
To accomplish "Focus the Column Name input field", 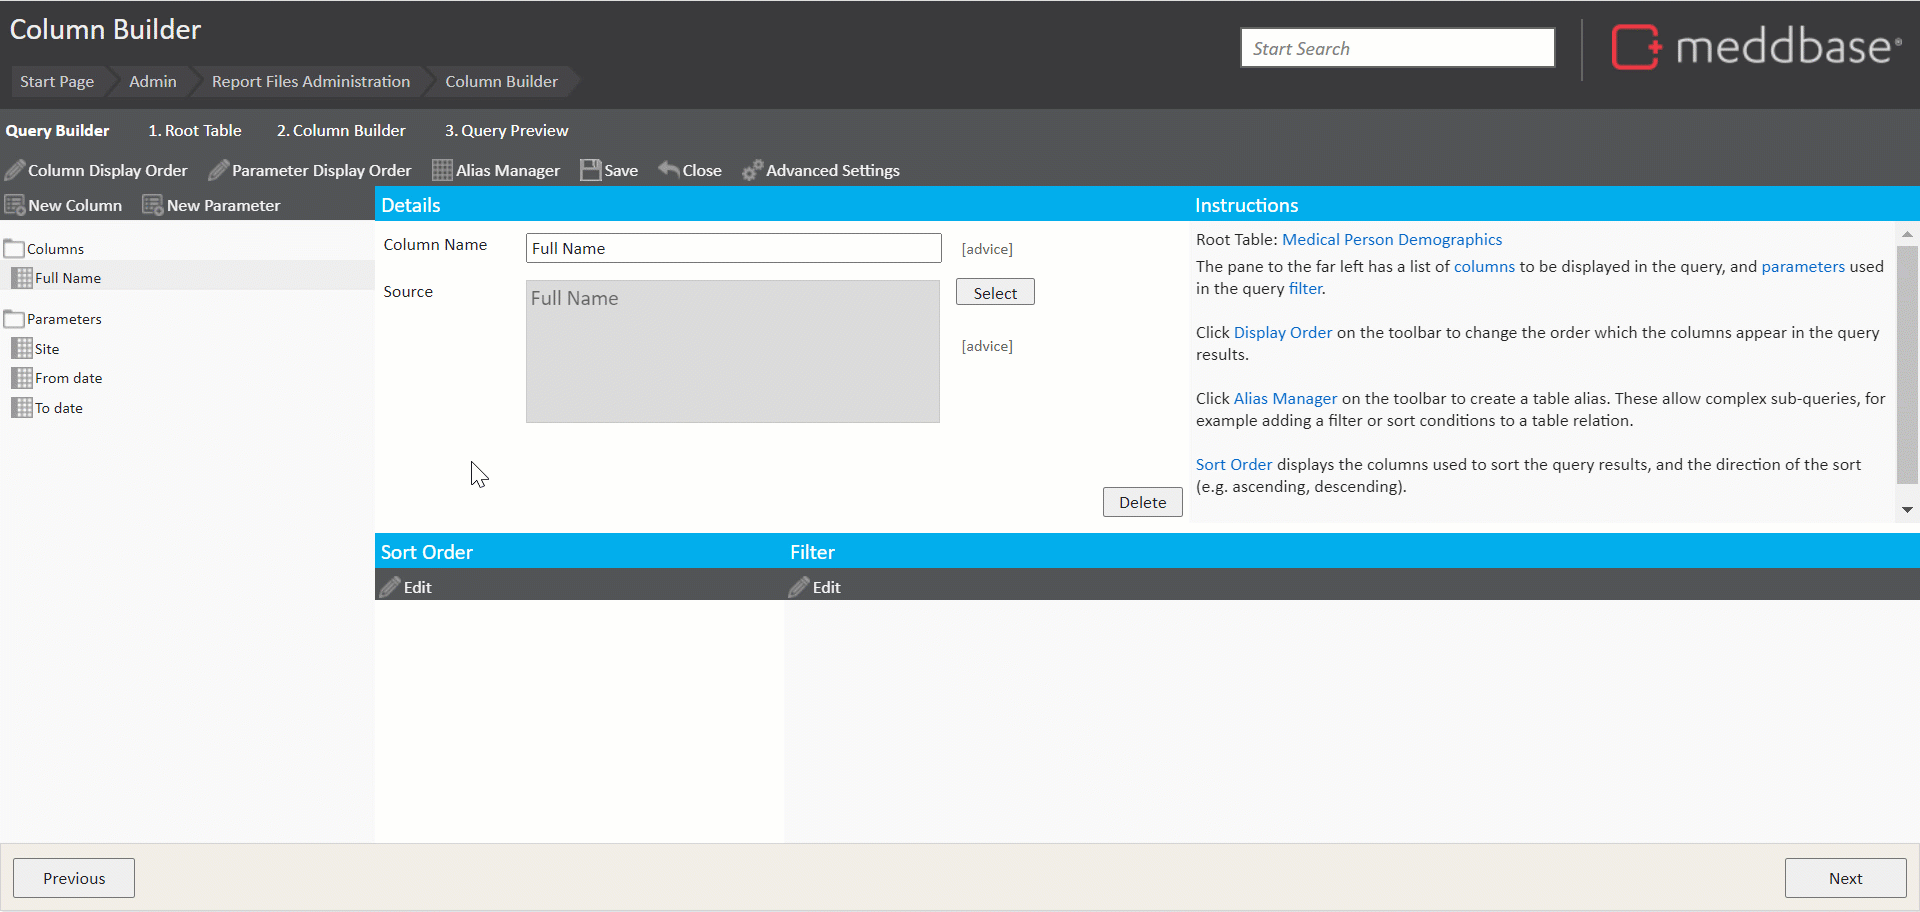I will tap(734, 248).
